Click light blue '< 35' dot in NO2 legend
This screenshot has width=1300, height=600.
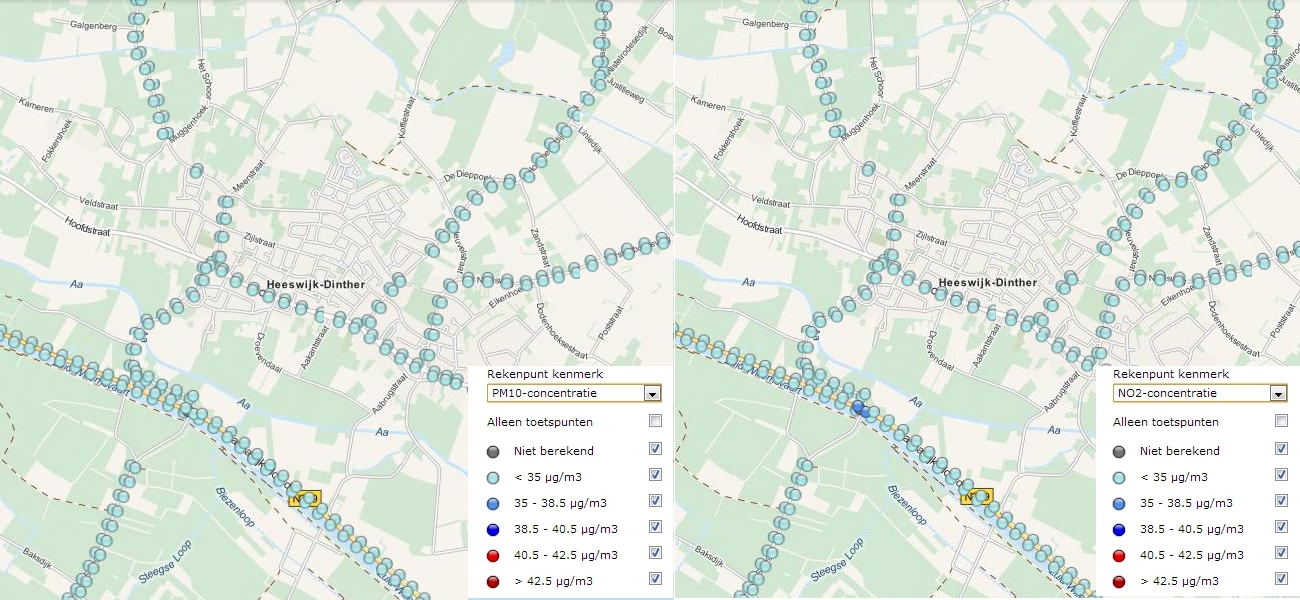coord(1120,477)
